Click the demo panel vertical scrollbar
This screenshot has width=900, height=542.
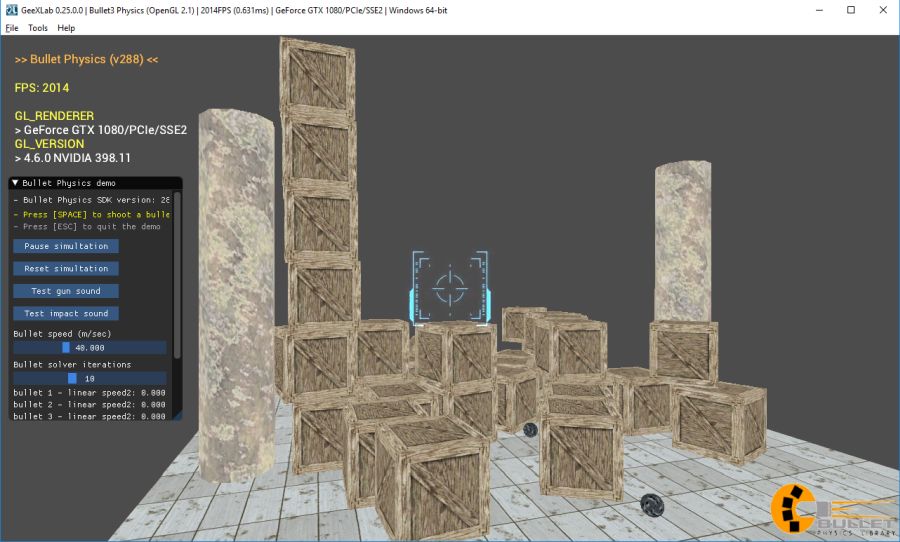177,276
